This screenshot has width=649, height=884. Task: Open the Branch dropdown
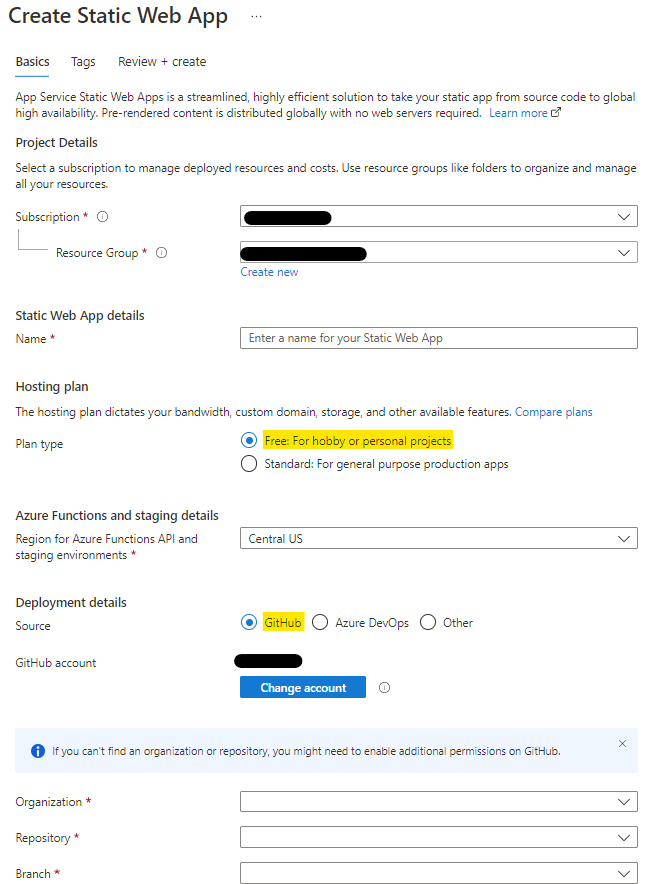[439, 873]
